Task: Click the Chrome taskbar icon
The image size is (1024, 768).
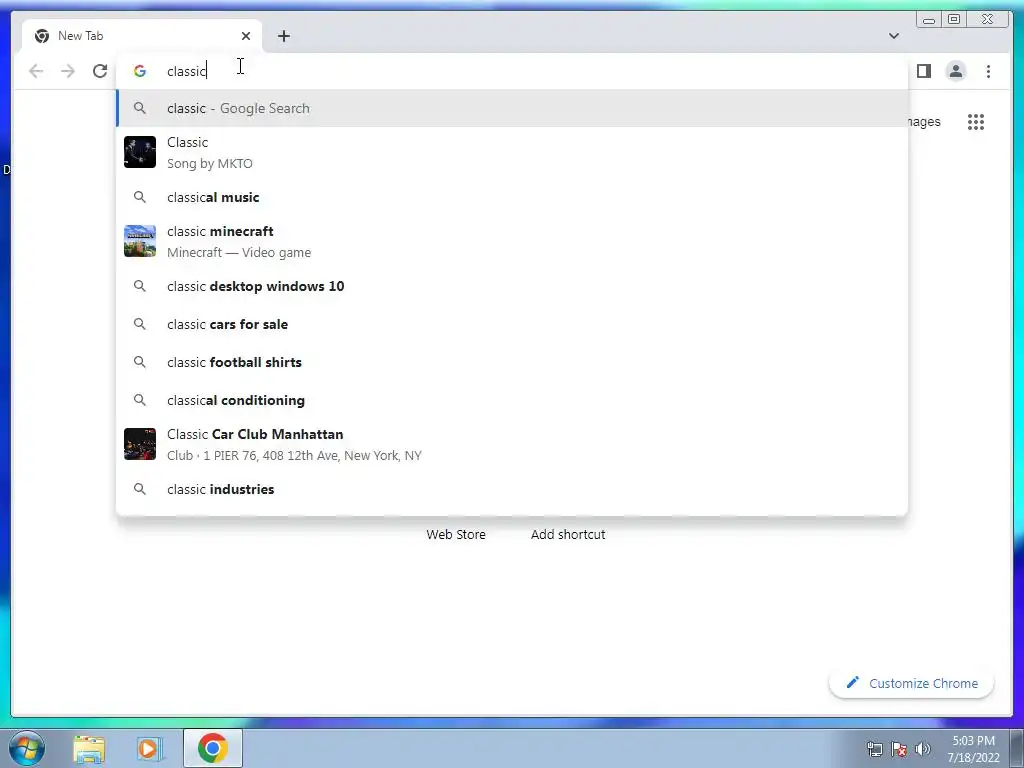Action: point(213,748)
